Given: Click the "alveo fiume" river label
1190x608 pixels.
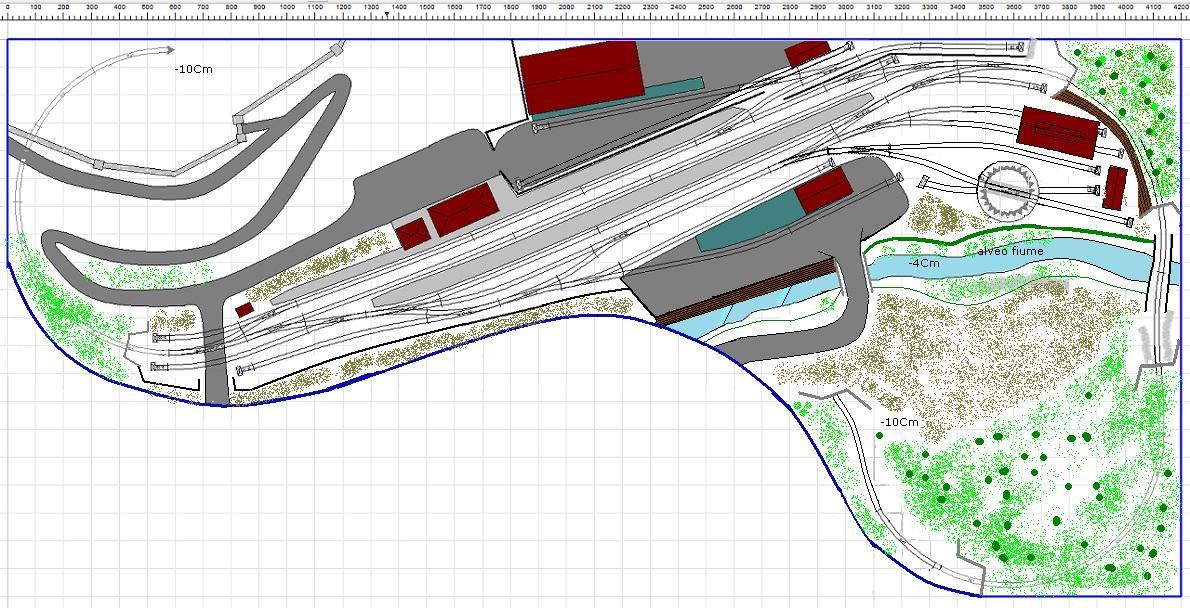Looking at the screenshot, I should (x=1009, y=252).
